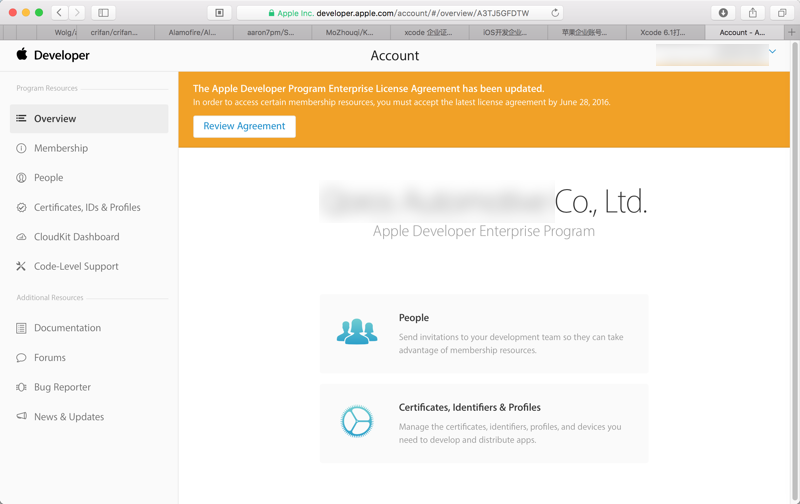Open Safari downloads icon
Viewport: 800px width, 504px height.
723,13
